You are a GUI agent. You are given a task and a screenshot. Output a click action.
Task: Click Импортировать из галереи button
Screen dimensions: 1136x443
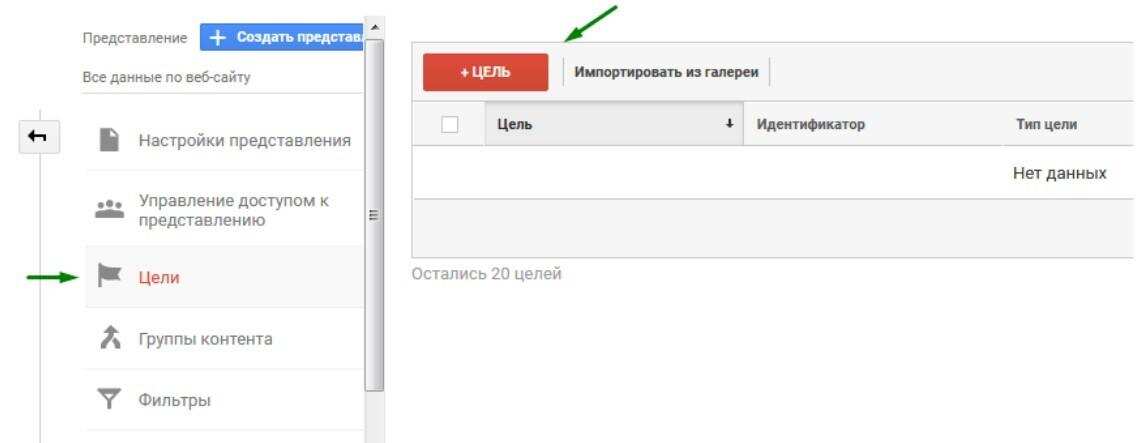tap(663, 72)
